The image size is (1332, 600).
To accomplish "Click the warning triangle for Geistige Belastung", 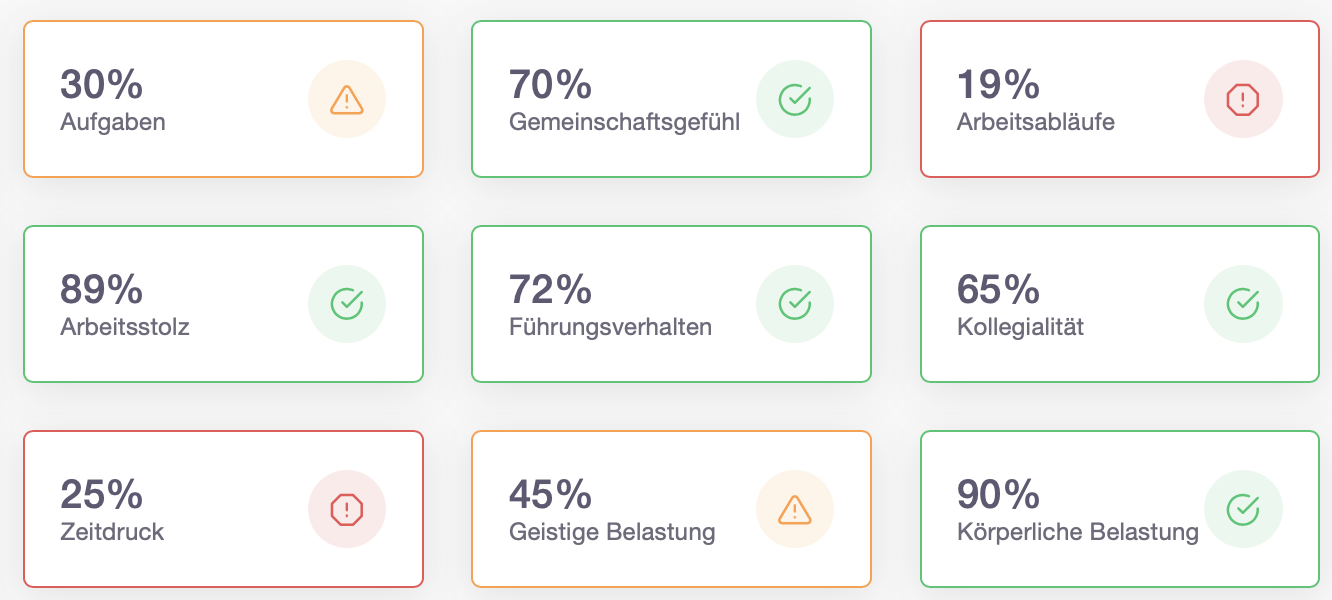I will pos(795,509).
